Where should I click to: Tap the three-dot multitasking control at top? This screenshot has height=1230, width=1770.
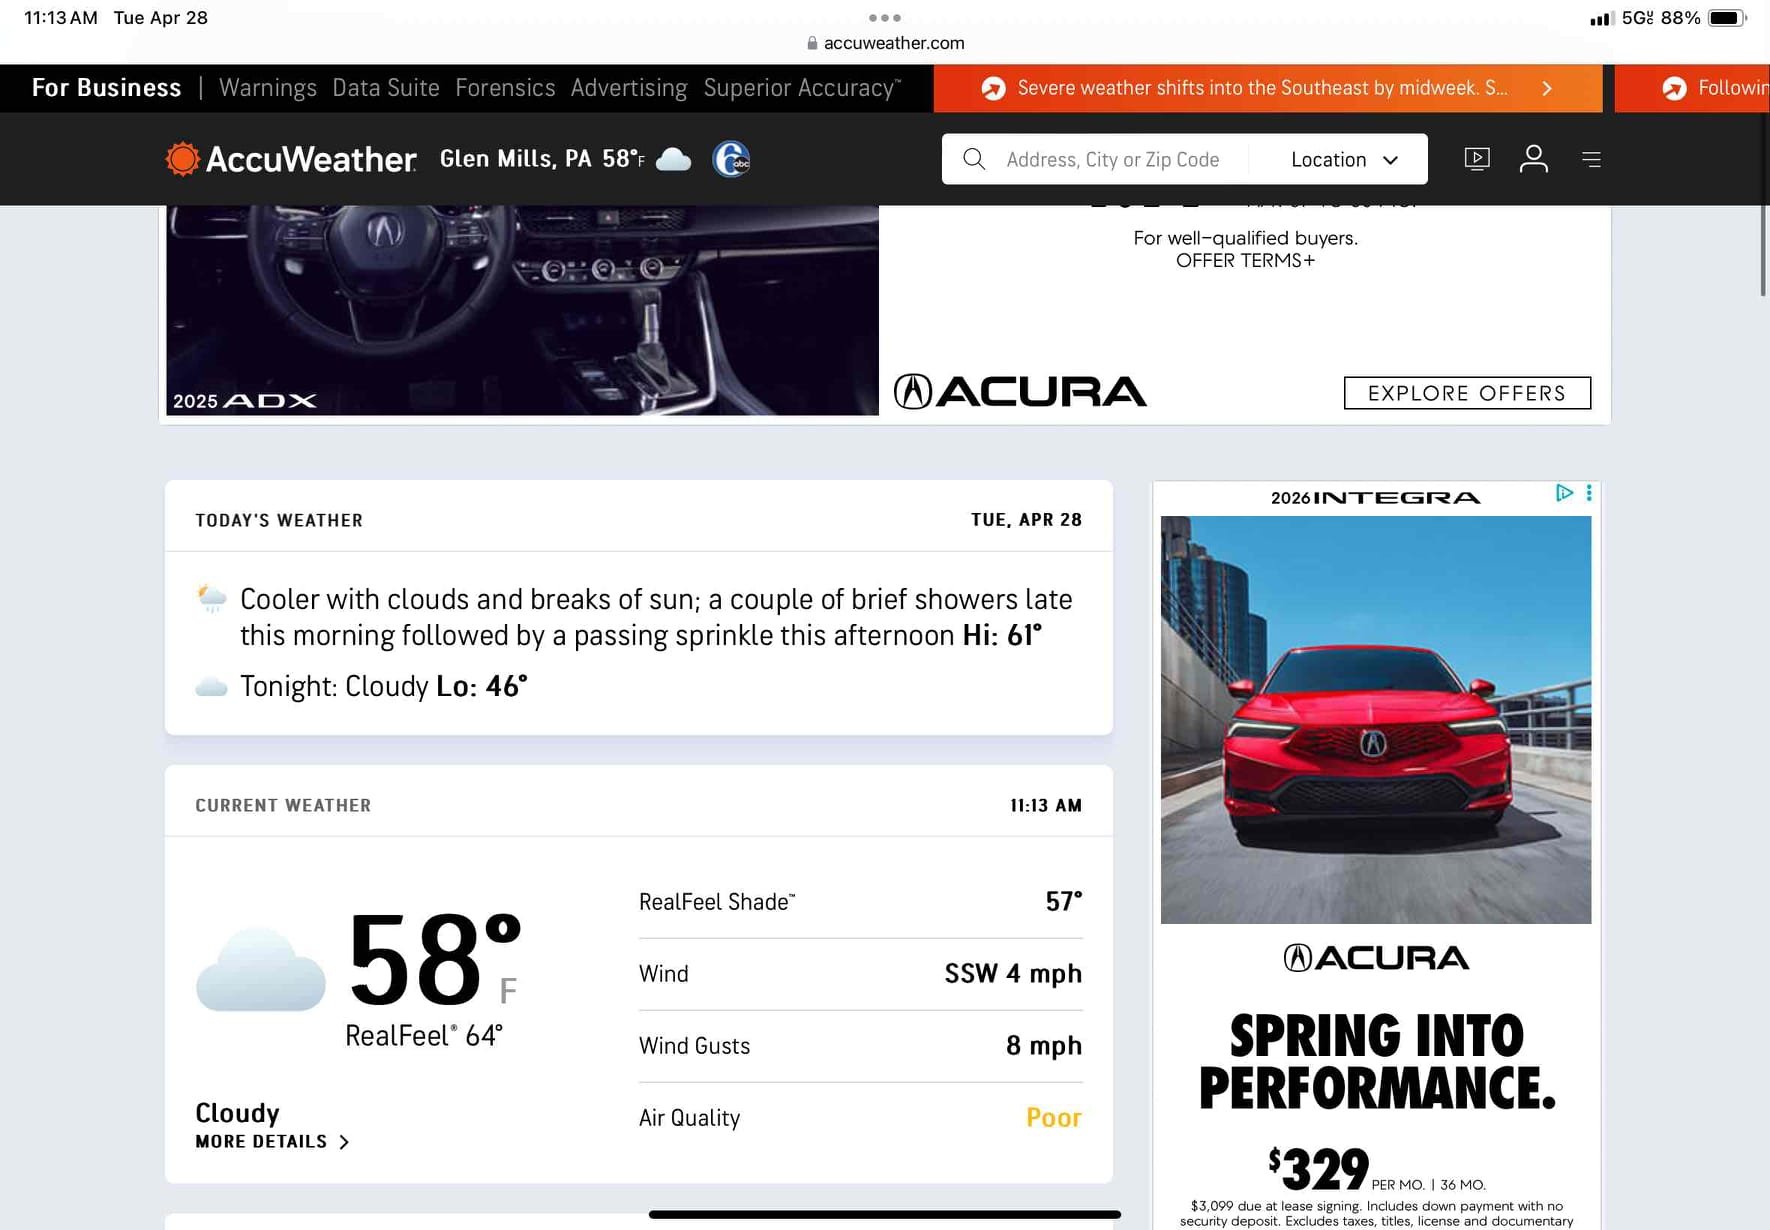point(885,17)
